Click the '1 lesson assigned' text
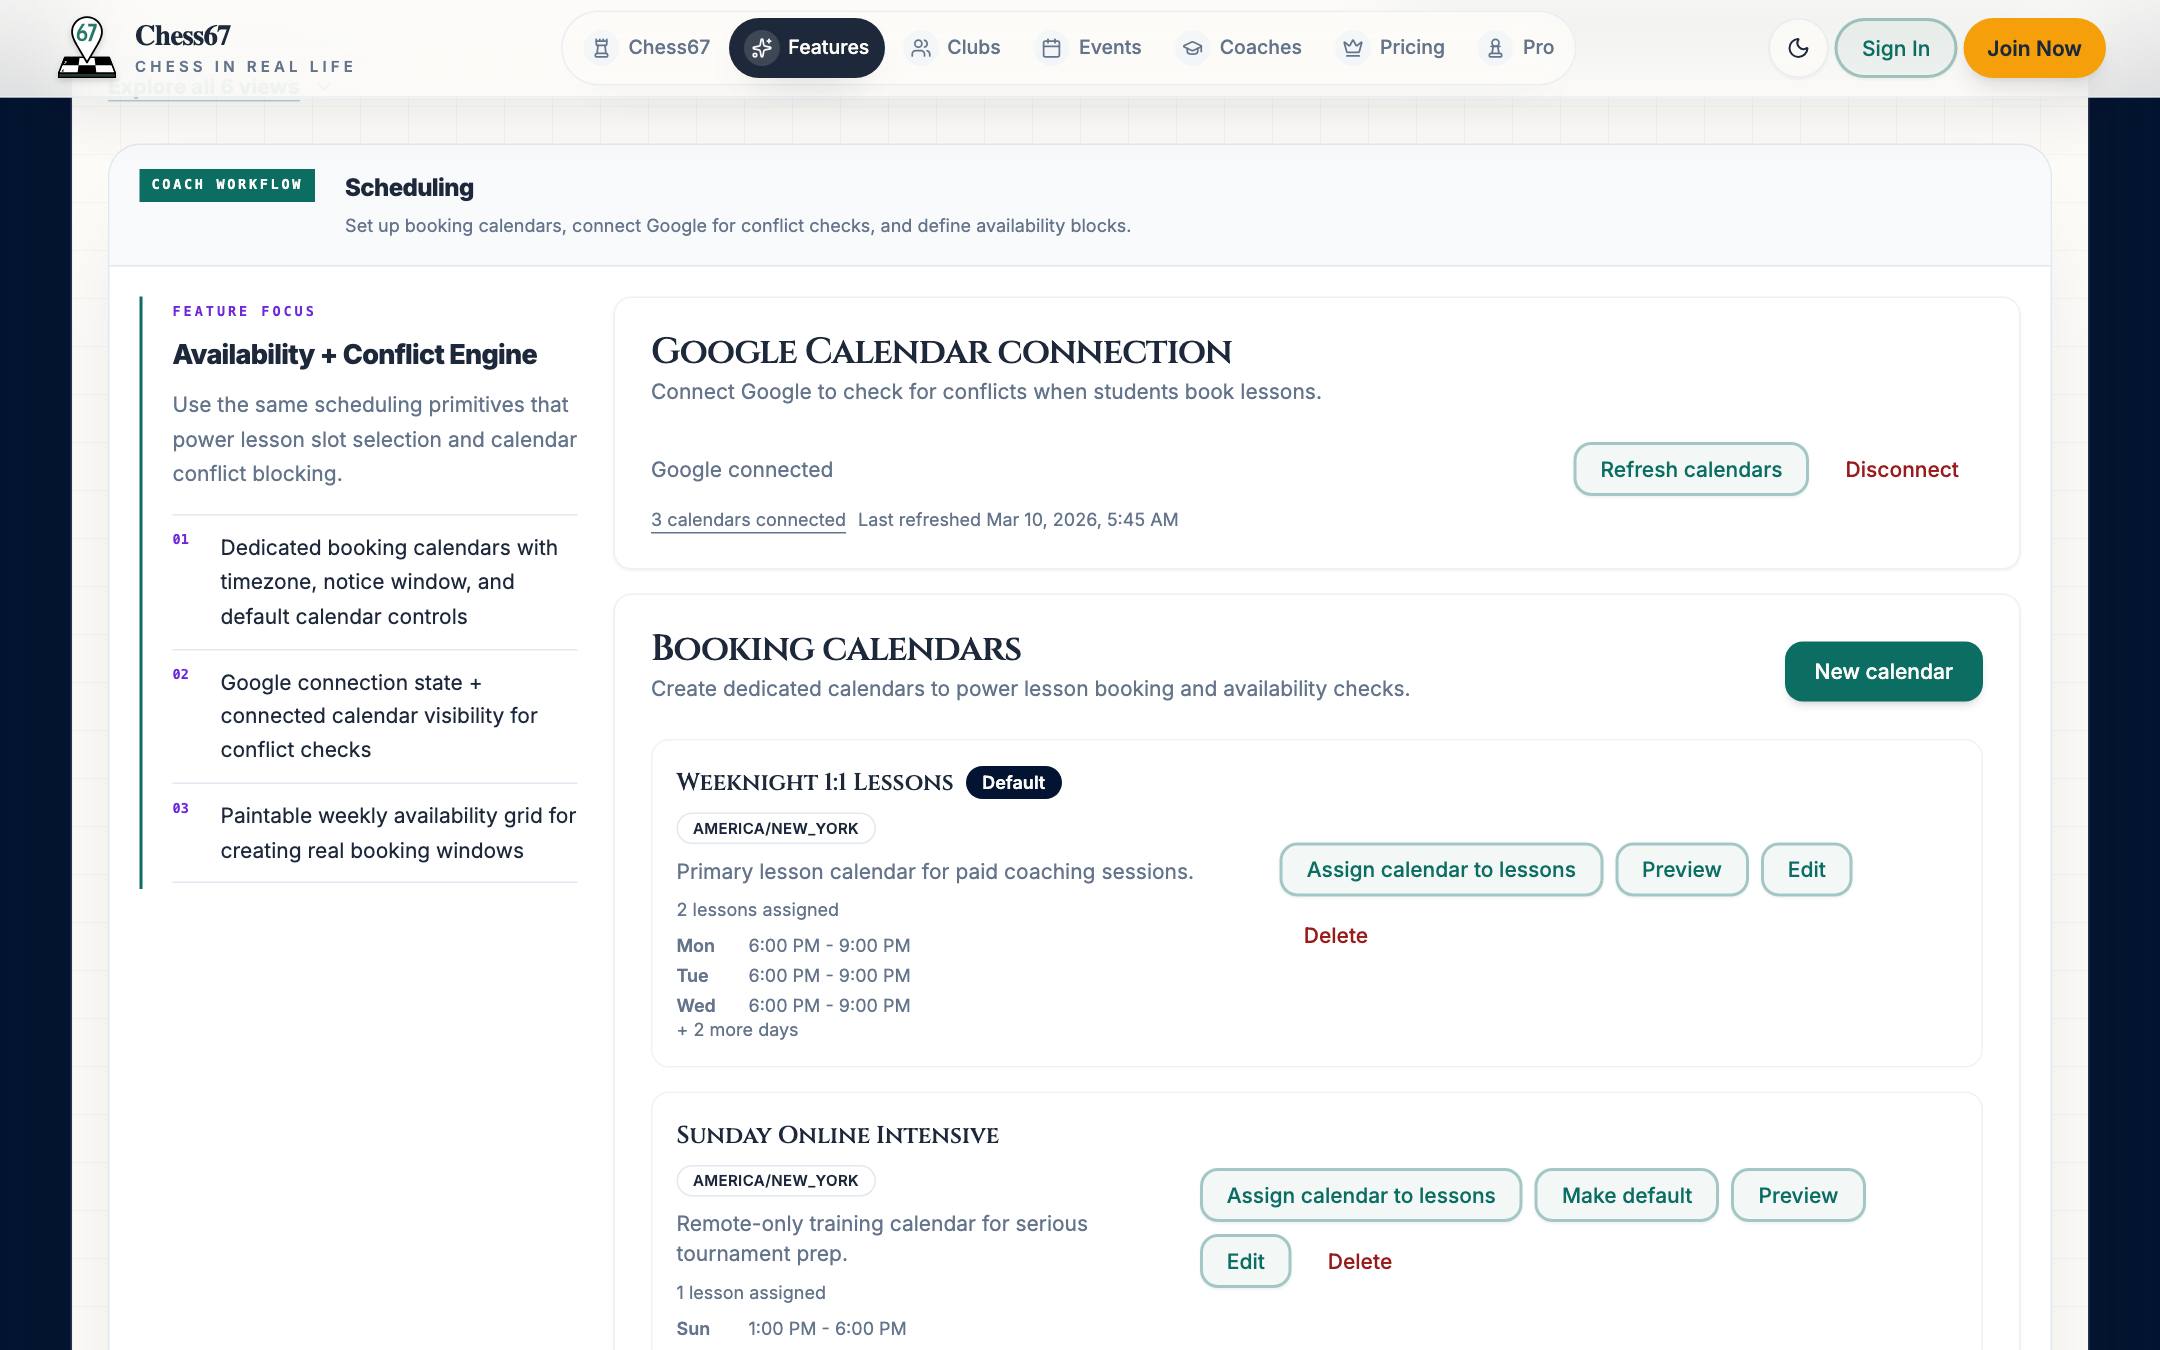The image size is (2160, 1350). [751, 1292]
